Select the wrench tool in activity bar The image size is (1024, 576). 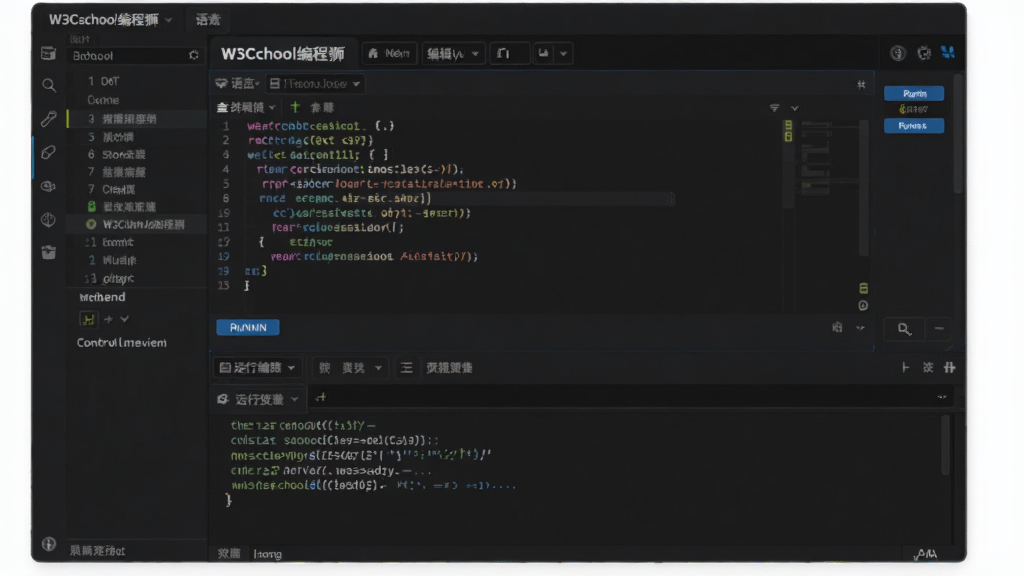click(48, 118)
